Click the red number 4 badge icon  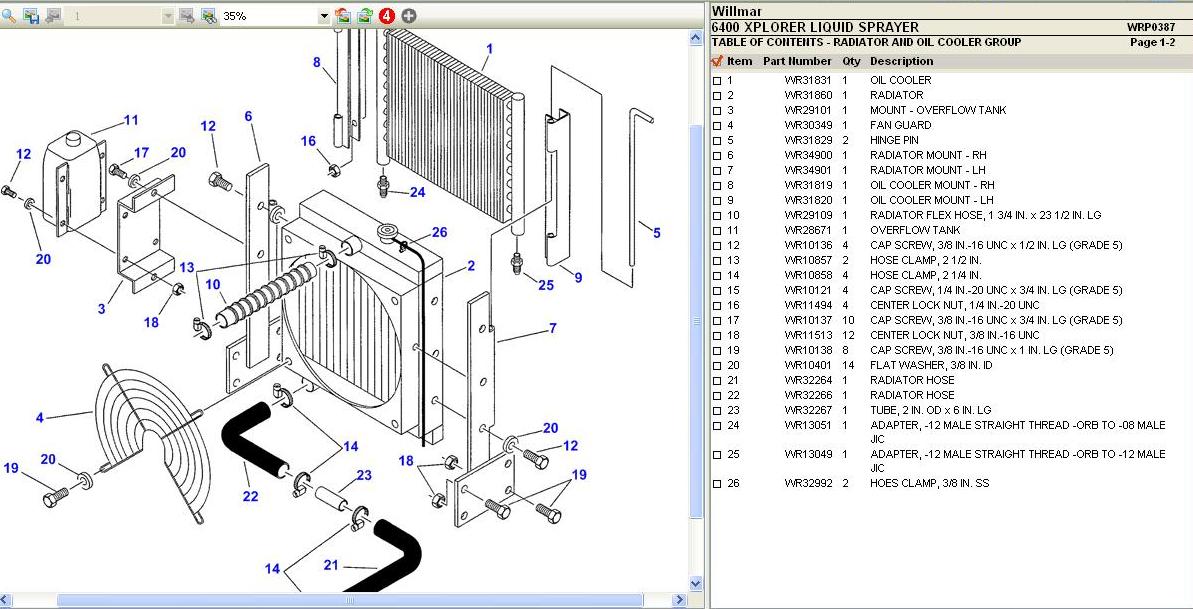coord(387,15)
